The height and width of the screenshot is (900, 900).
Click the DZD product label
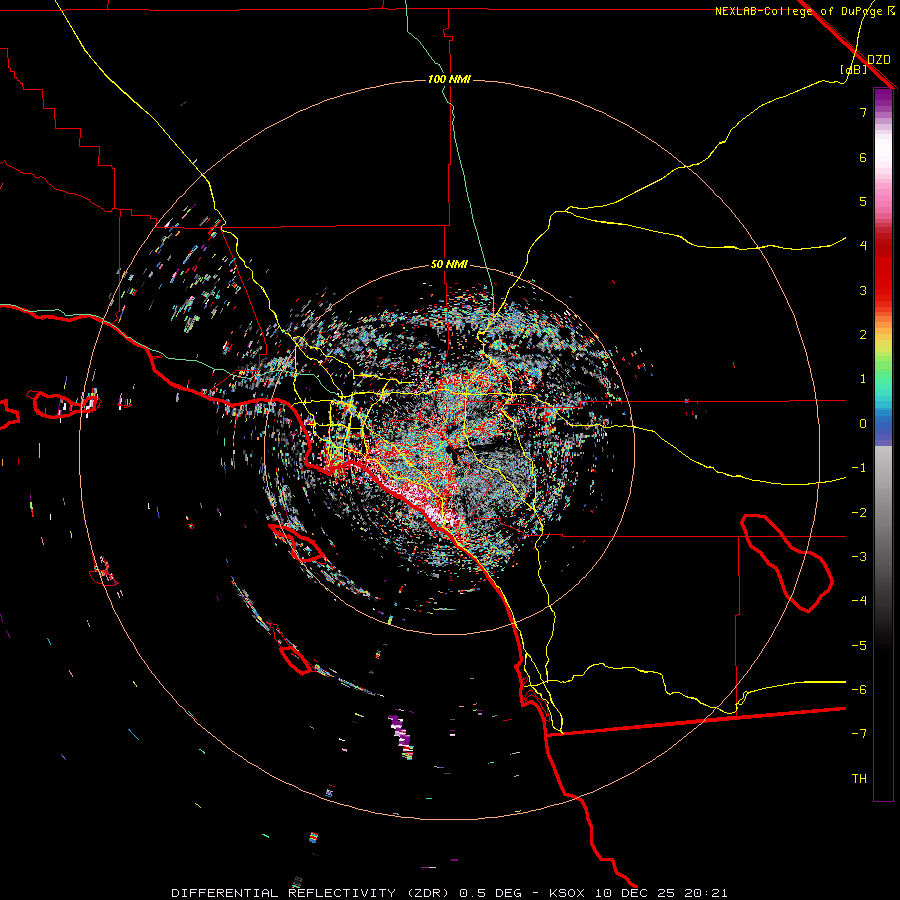879,60
